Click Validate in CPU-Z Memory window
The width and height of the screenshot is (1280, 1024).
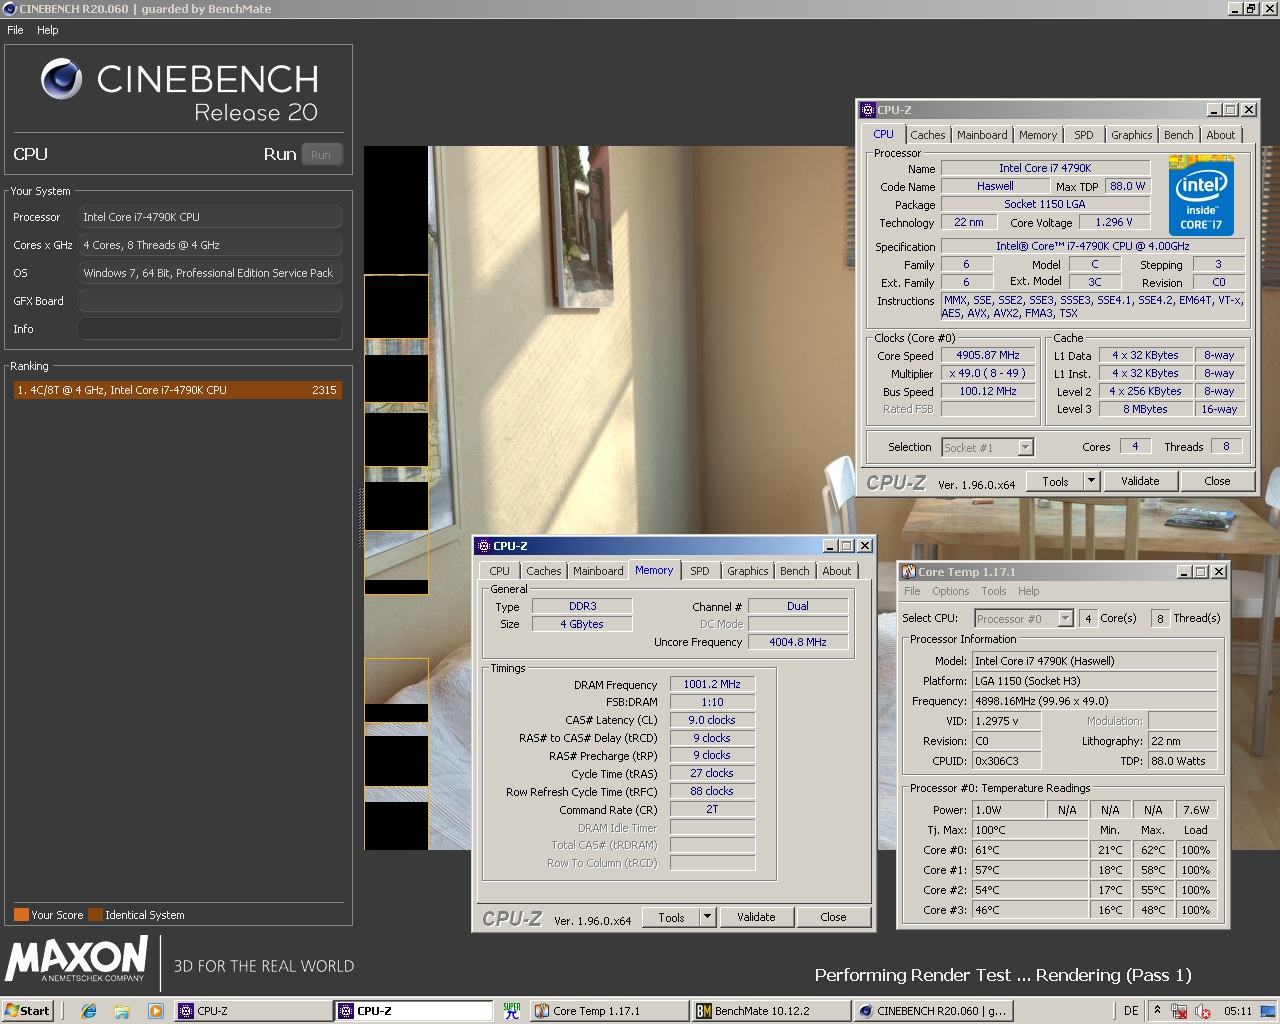(756, 917)
